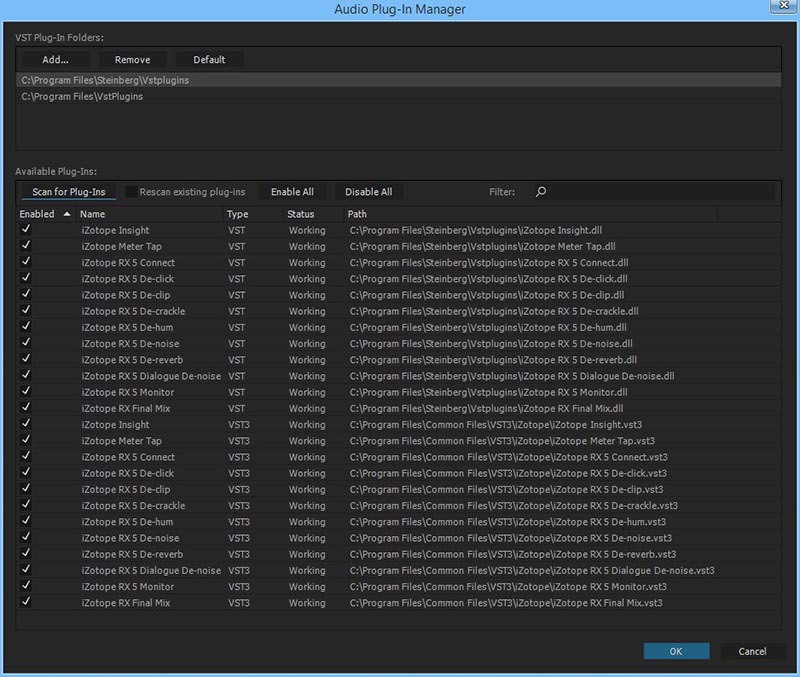Image resolution: width=800 pixels, height=677 pixels.
Task: Select path iZotope RX 5 De-noise.dll
Action: [491, 344]
